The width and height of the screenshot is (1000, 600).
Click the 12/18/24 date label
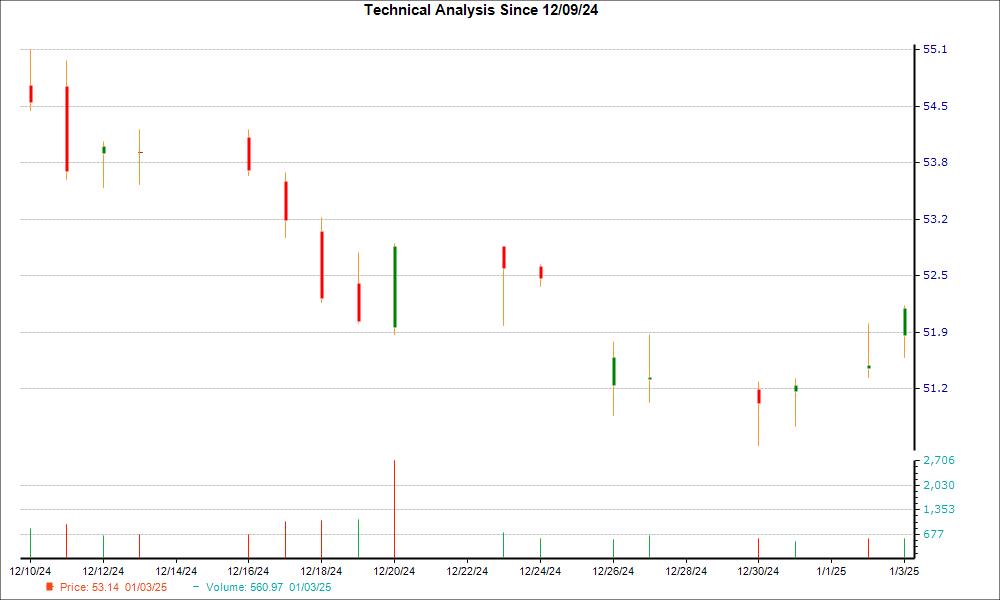321,571
